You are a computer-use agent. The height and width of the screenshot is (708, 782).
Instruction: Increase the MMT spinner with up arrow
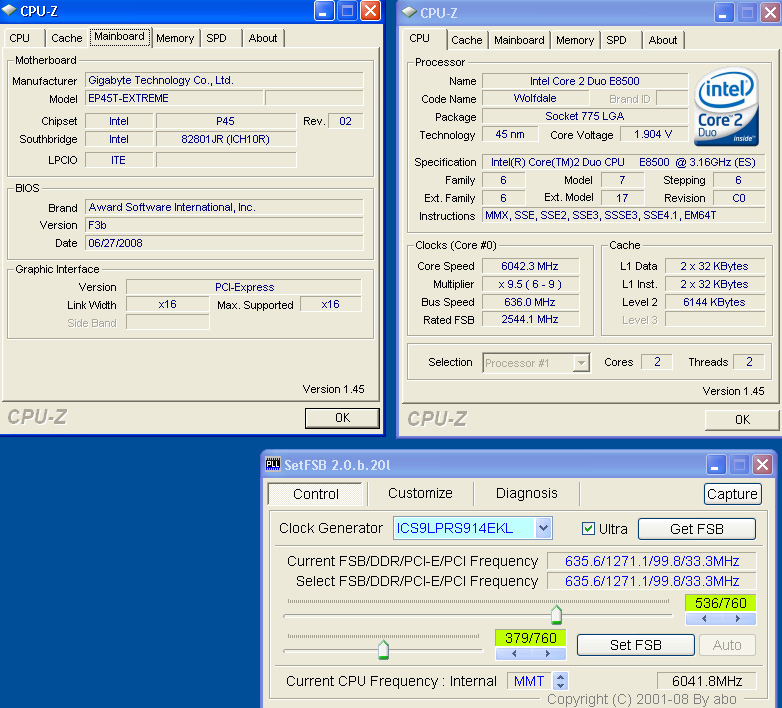[561, 677]
